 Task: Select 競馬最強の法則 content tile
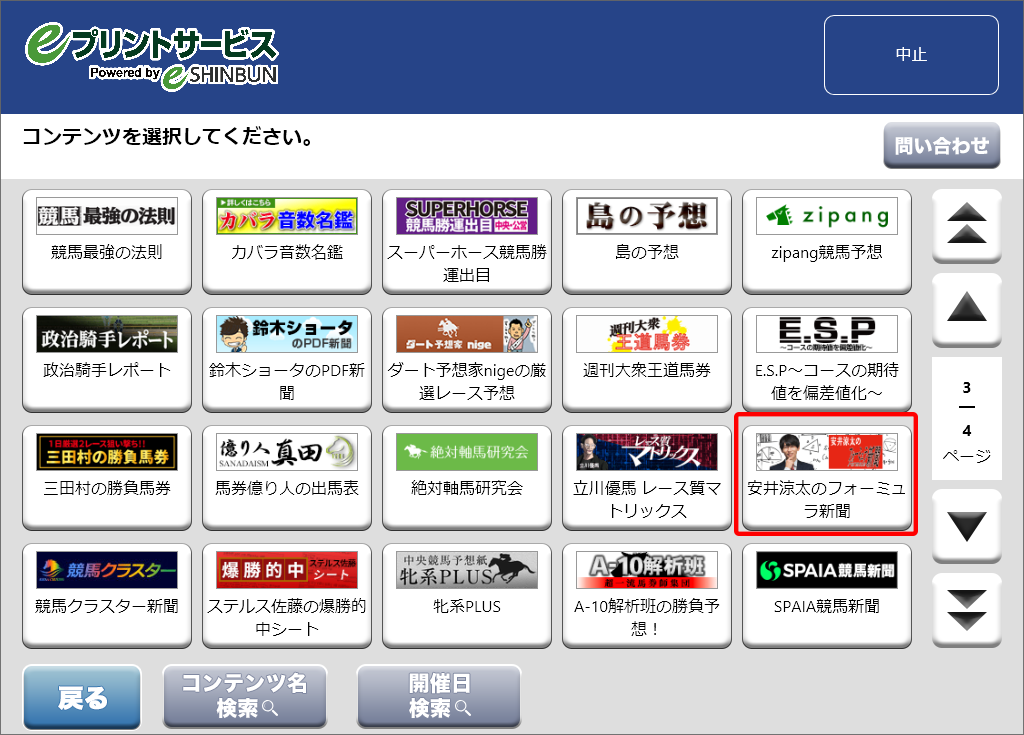[x=107, y=242]
